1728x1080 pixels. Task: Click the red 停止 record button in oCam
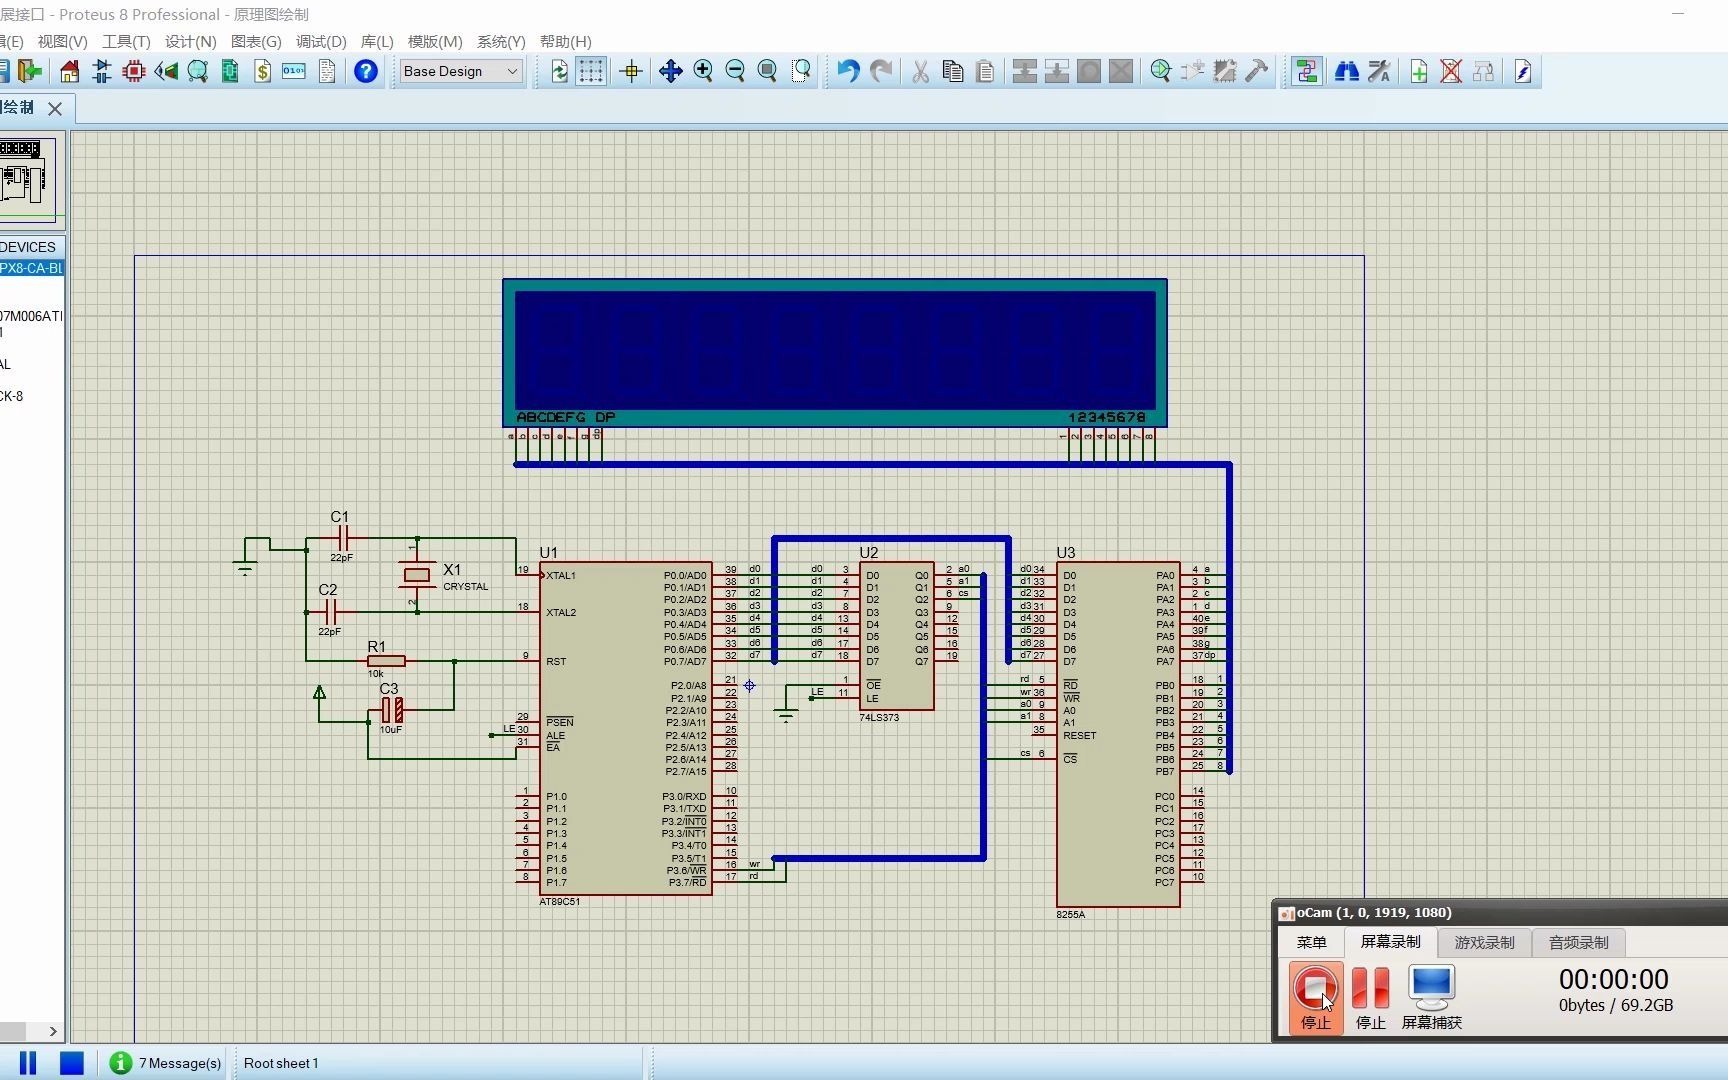tap(1315, 996)
